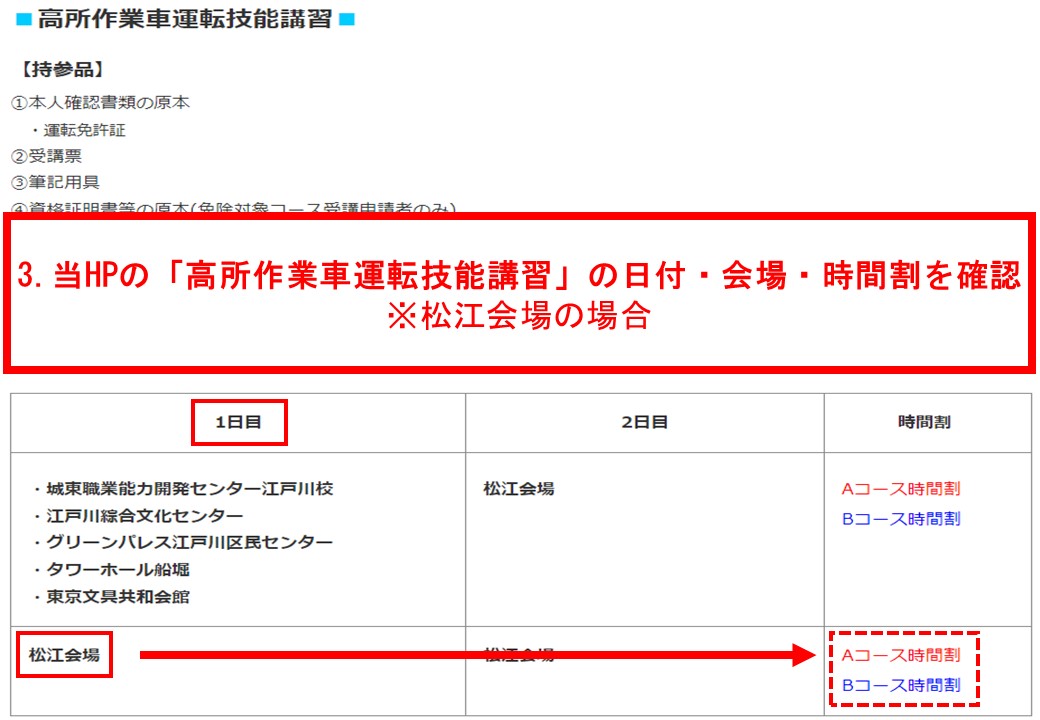Click the blue square left of the heading
The width and height of the screenshot is (1040, 720).
[23, 20]
